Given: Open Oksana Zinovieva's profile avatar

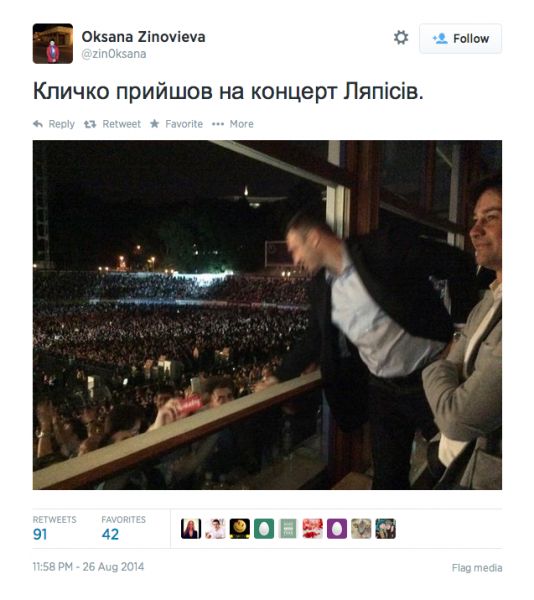Looking at the screenshot, I should [x=53, y=43].
